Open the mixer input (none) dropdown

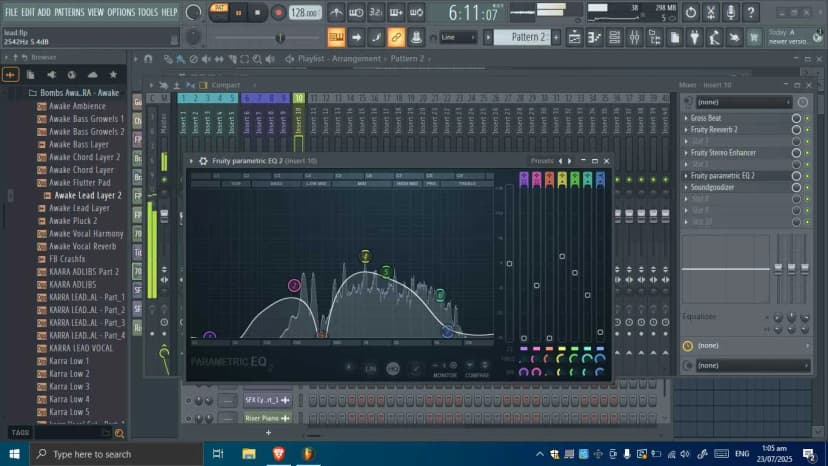(743, 102)
